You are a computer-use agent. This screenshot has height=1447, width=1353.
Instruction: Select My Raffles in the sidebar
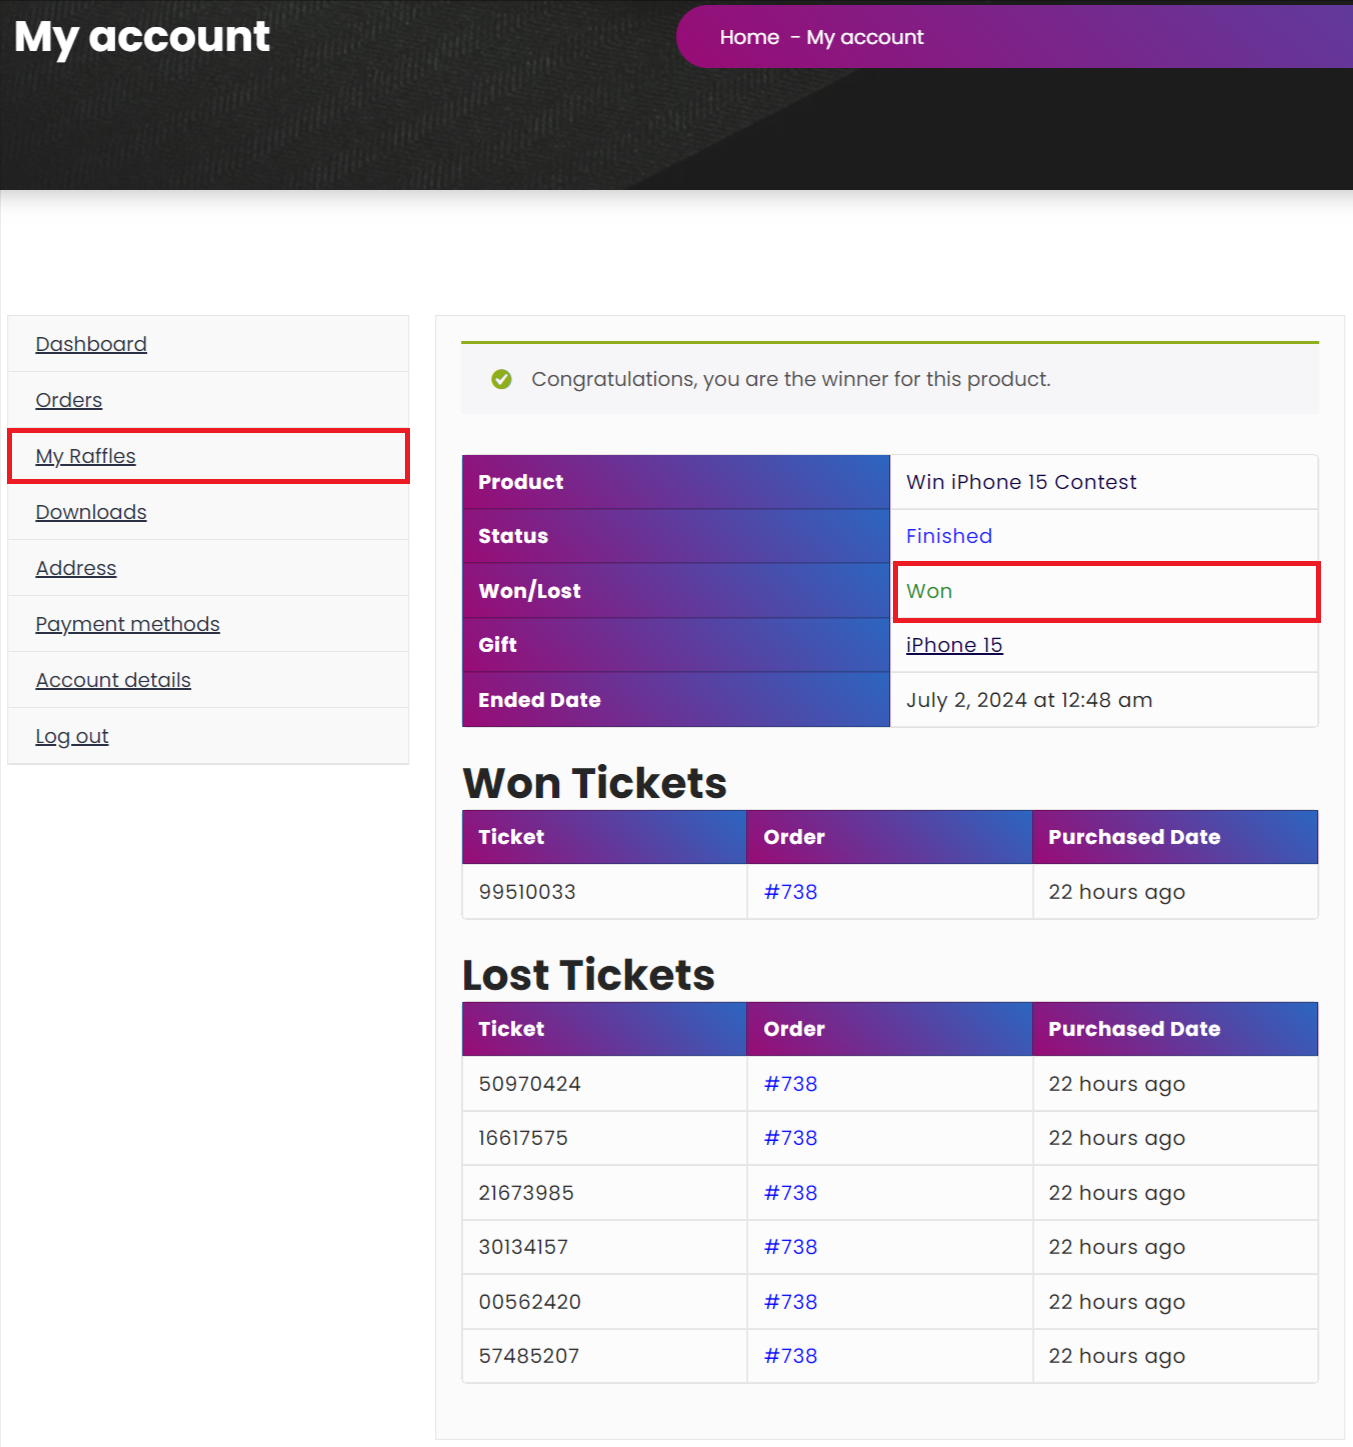tap(85, 455)
